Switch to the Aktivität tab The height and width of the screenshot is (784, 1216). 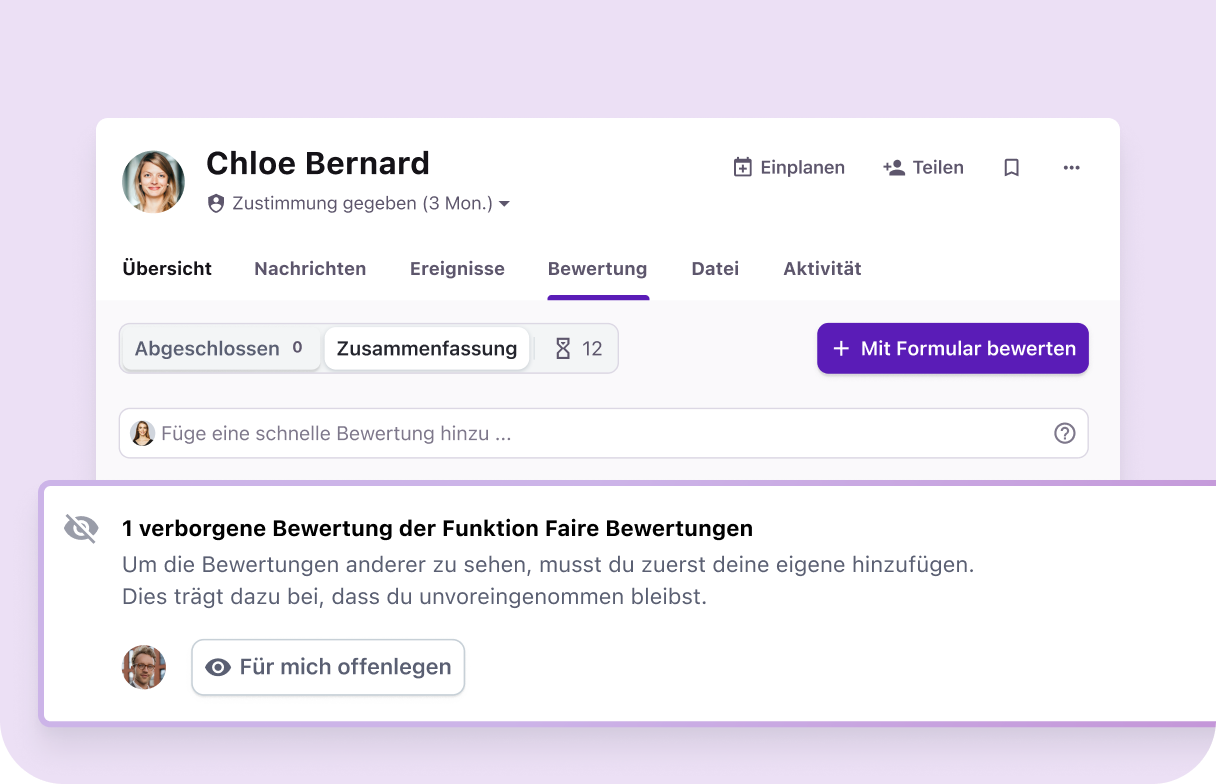[x=822, y=268]
